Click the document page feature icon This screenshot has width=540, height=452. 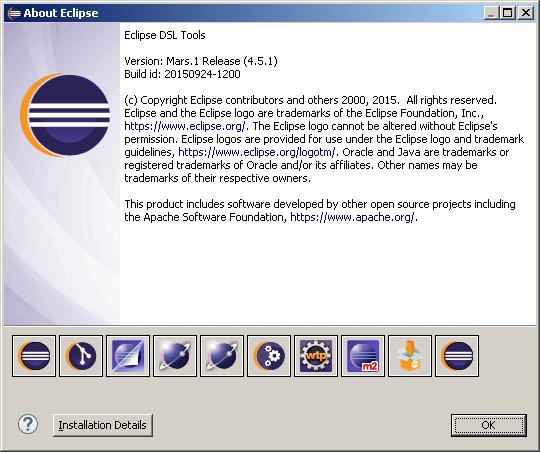(128, 356)
